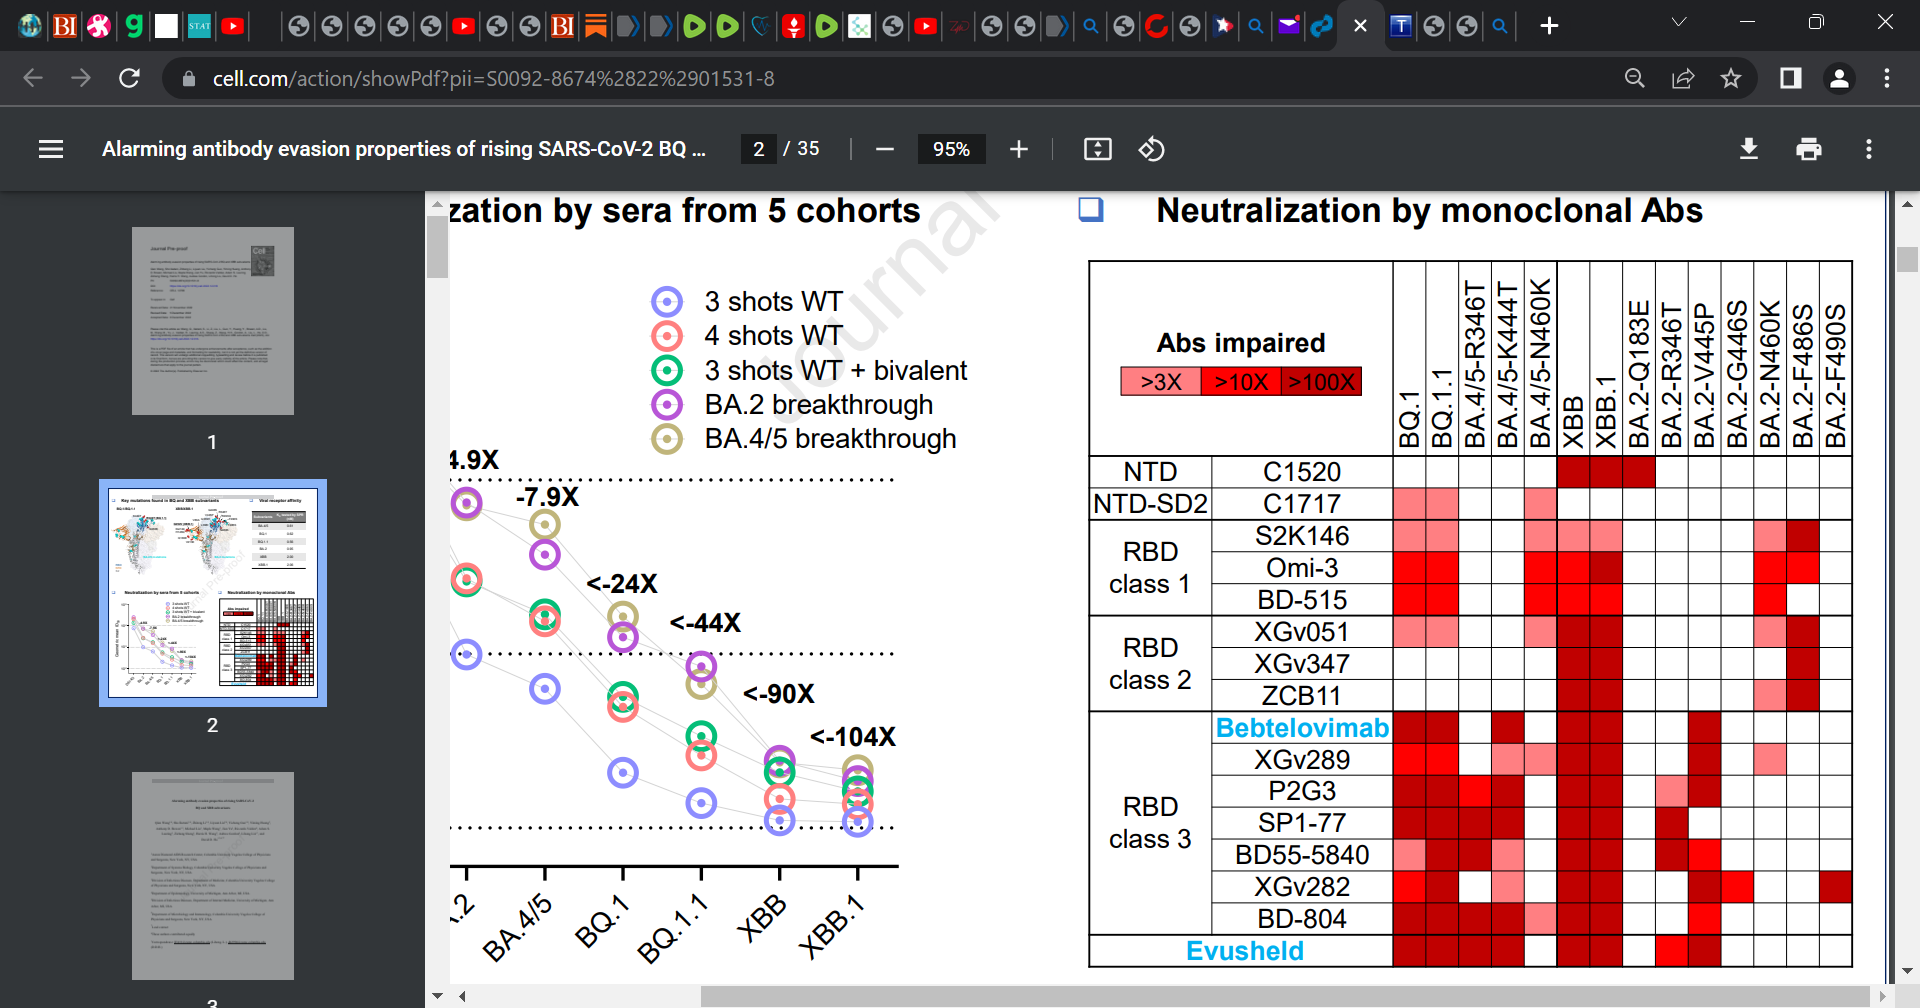The width and height of the screenshot is (1920, 1008).
Task: Click the page number input field
Action: (758, 149)
